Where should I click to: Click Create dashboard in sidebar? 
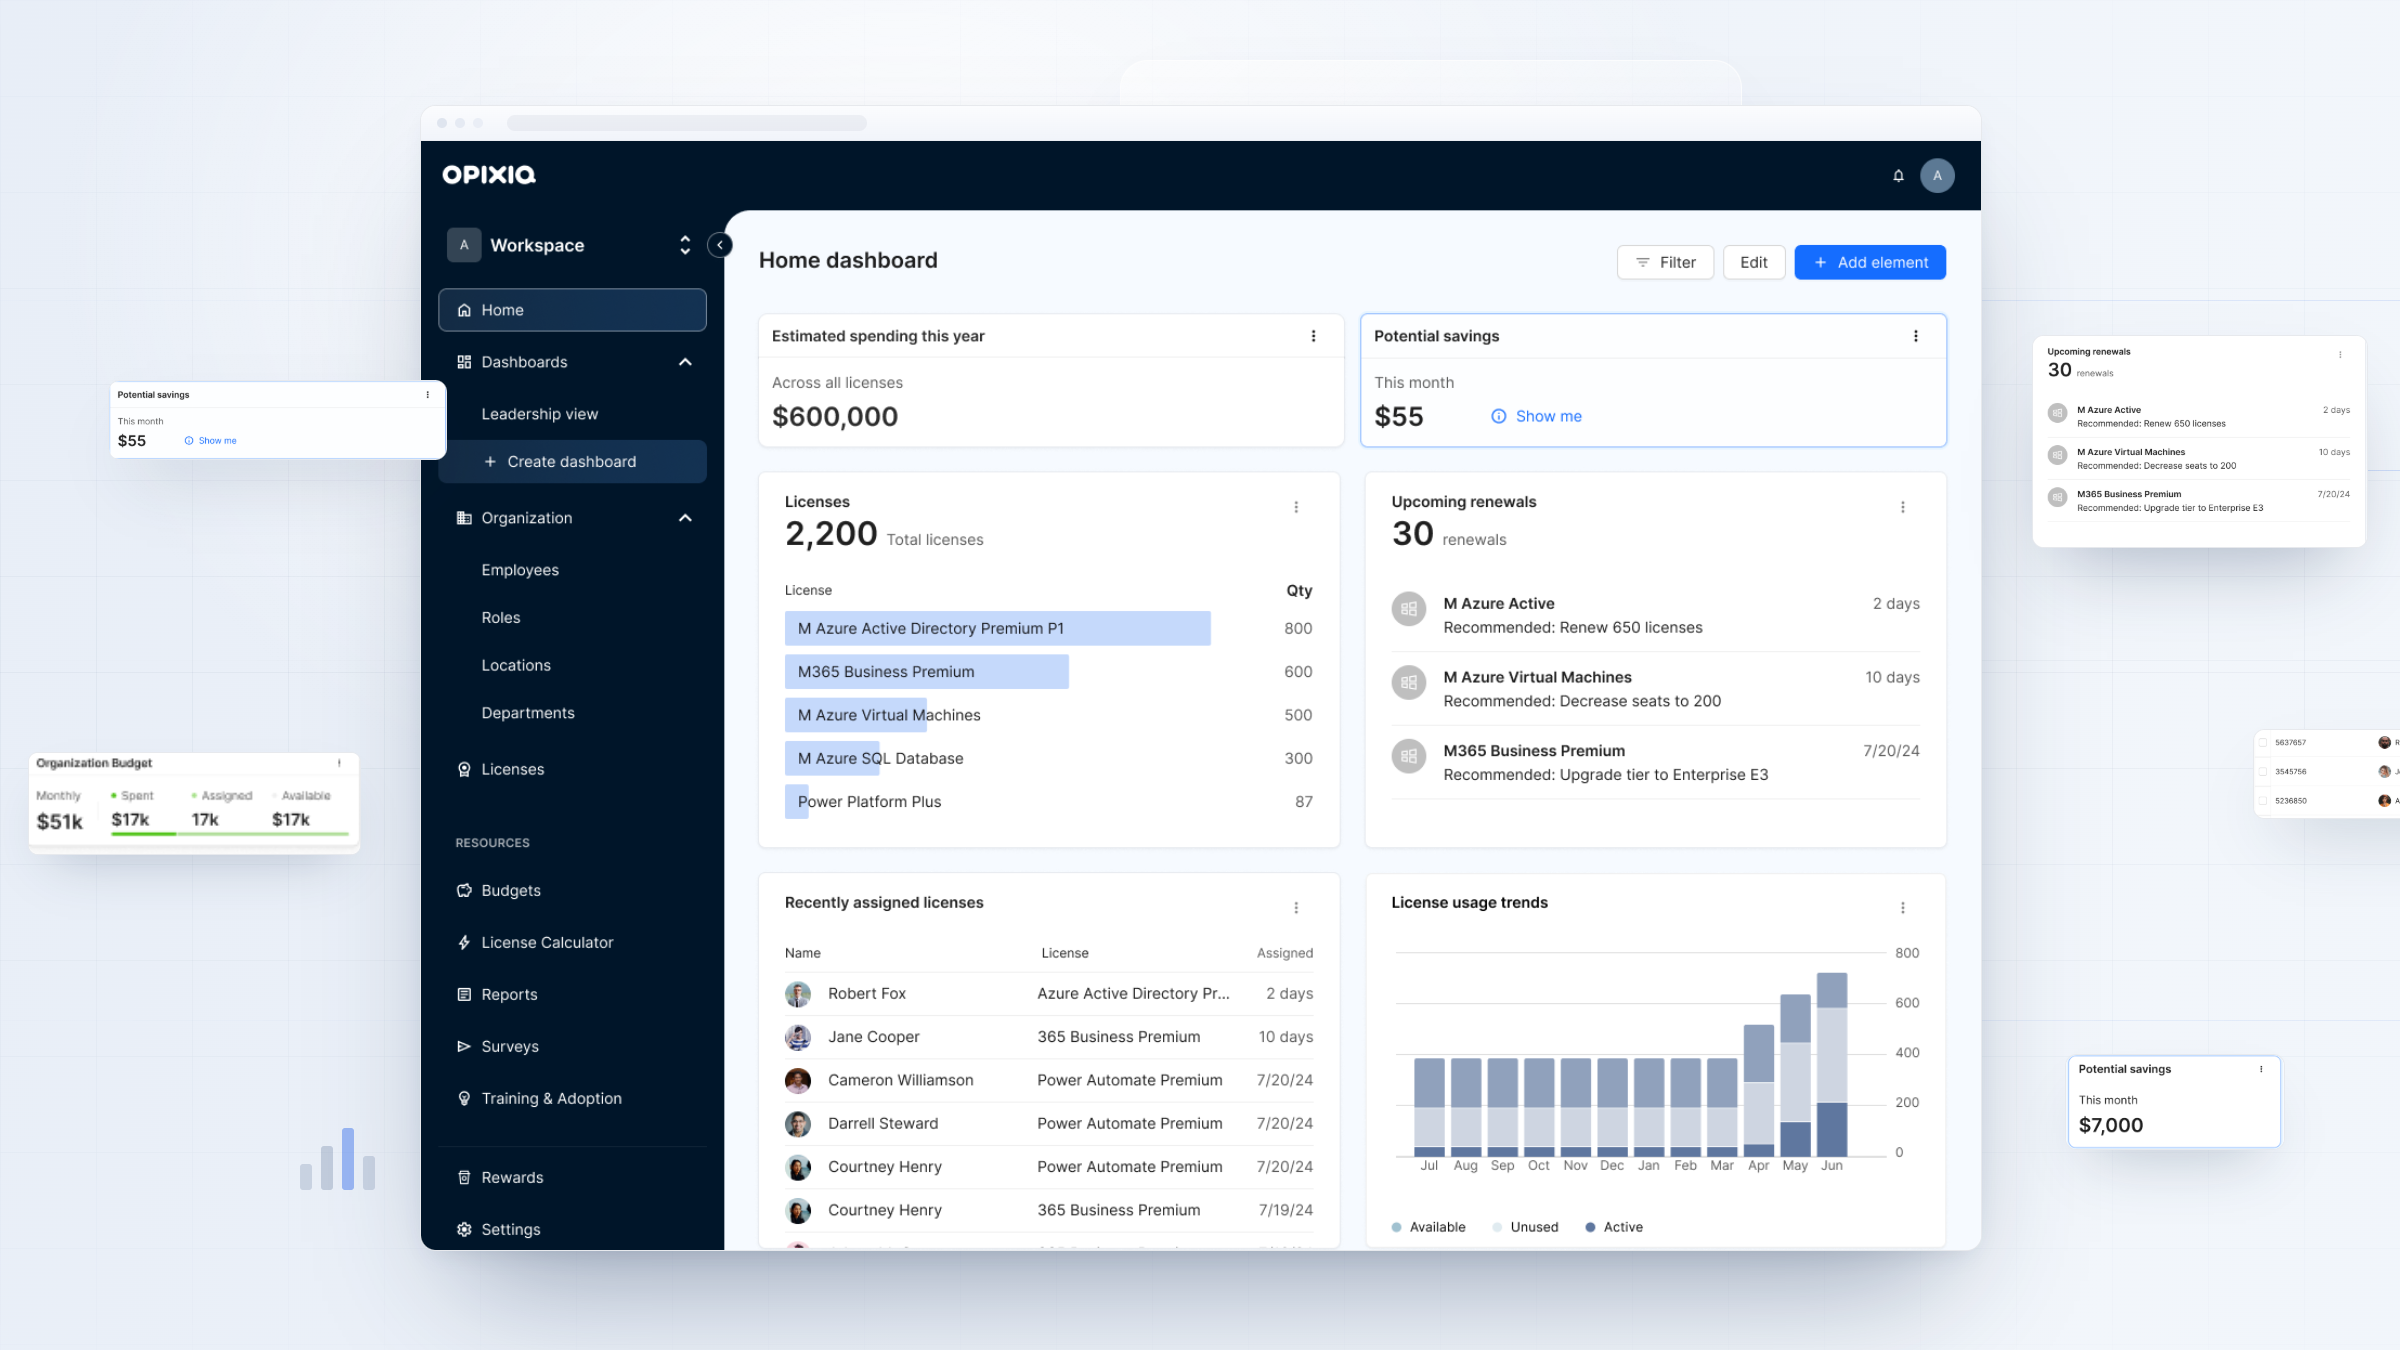coord(572,462)
